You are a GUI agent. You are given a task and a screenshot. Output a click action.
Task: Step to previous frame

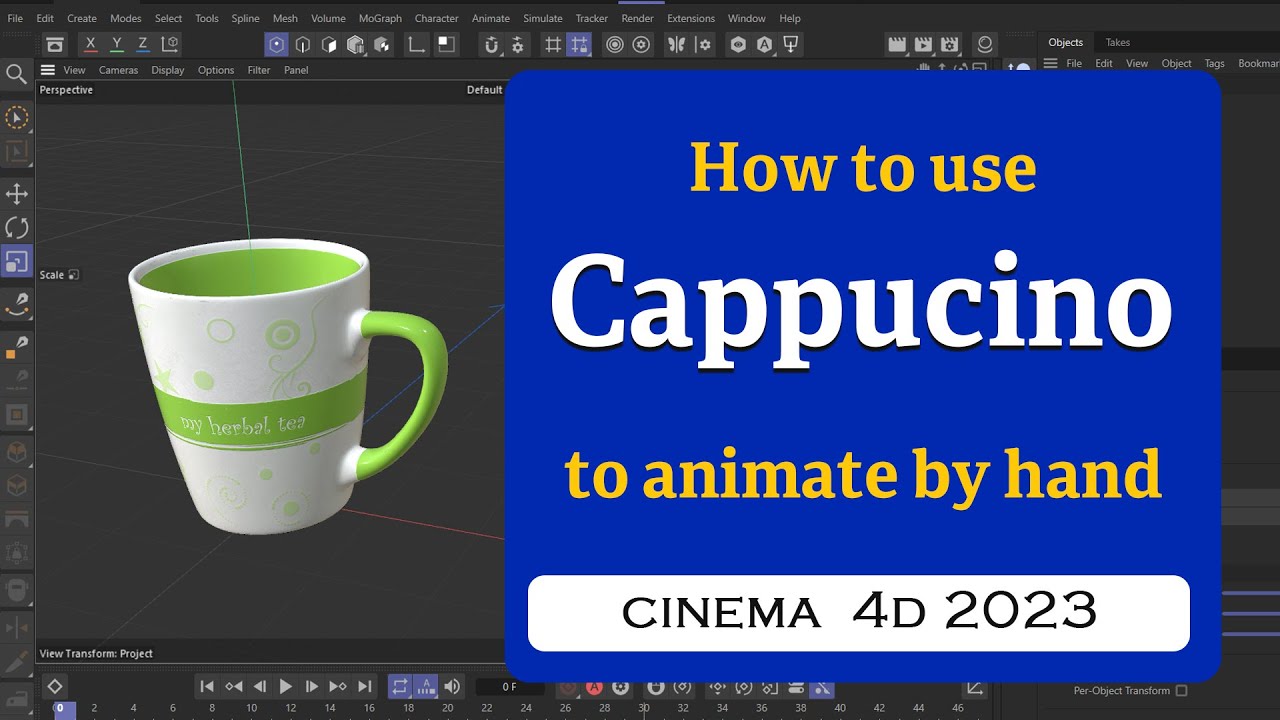click(260, 686)
